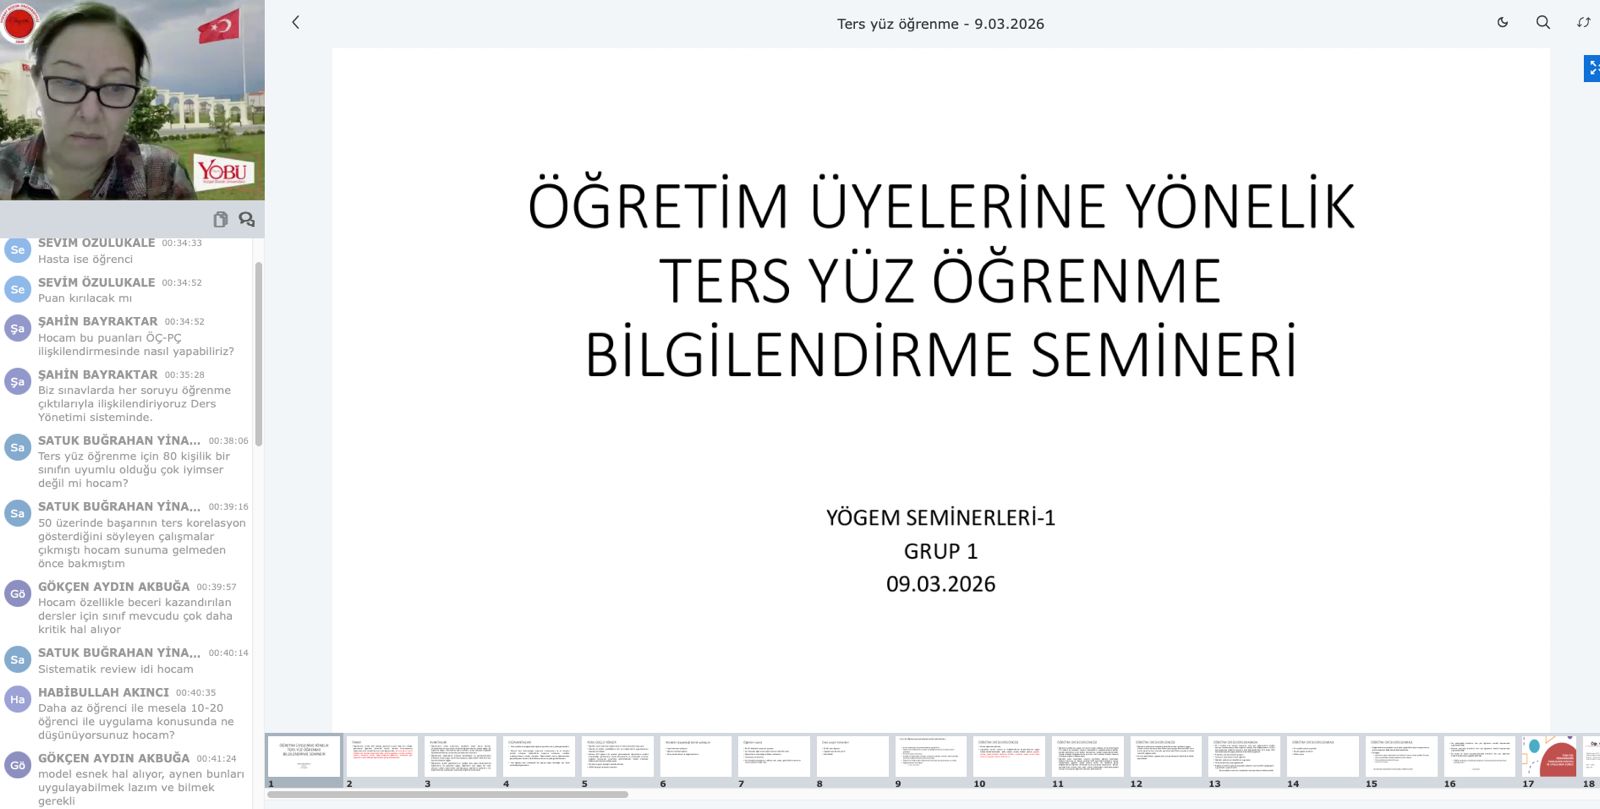The width and height of the screenshot is (1600, 809).
Task: Click the GÖKÇEN AYDIN AKBUĞA name at 00:41:24
Action: tap(113, 758)
